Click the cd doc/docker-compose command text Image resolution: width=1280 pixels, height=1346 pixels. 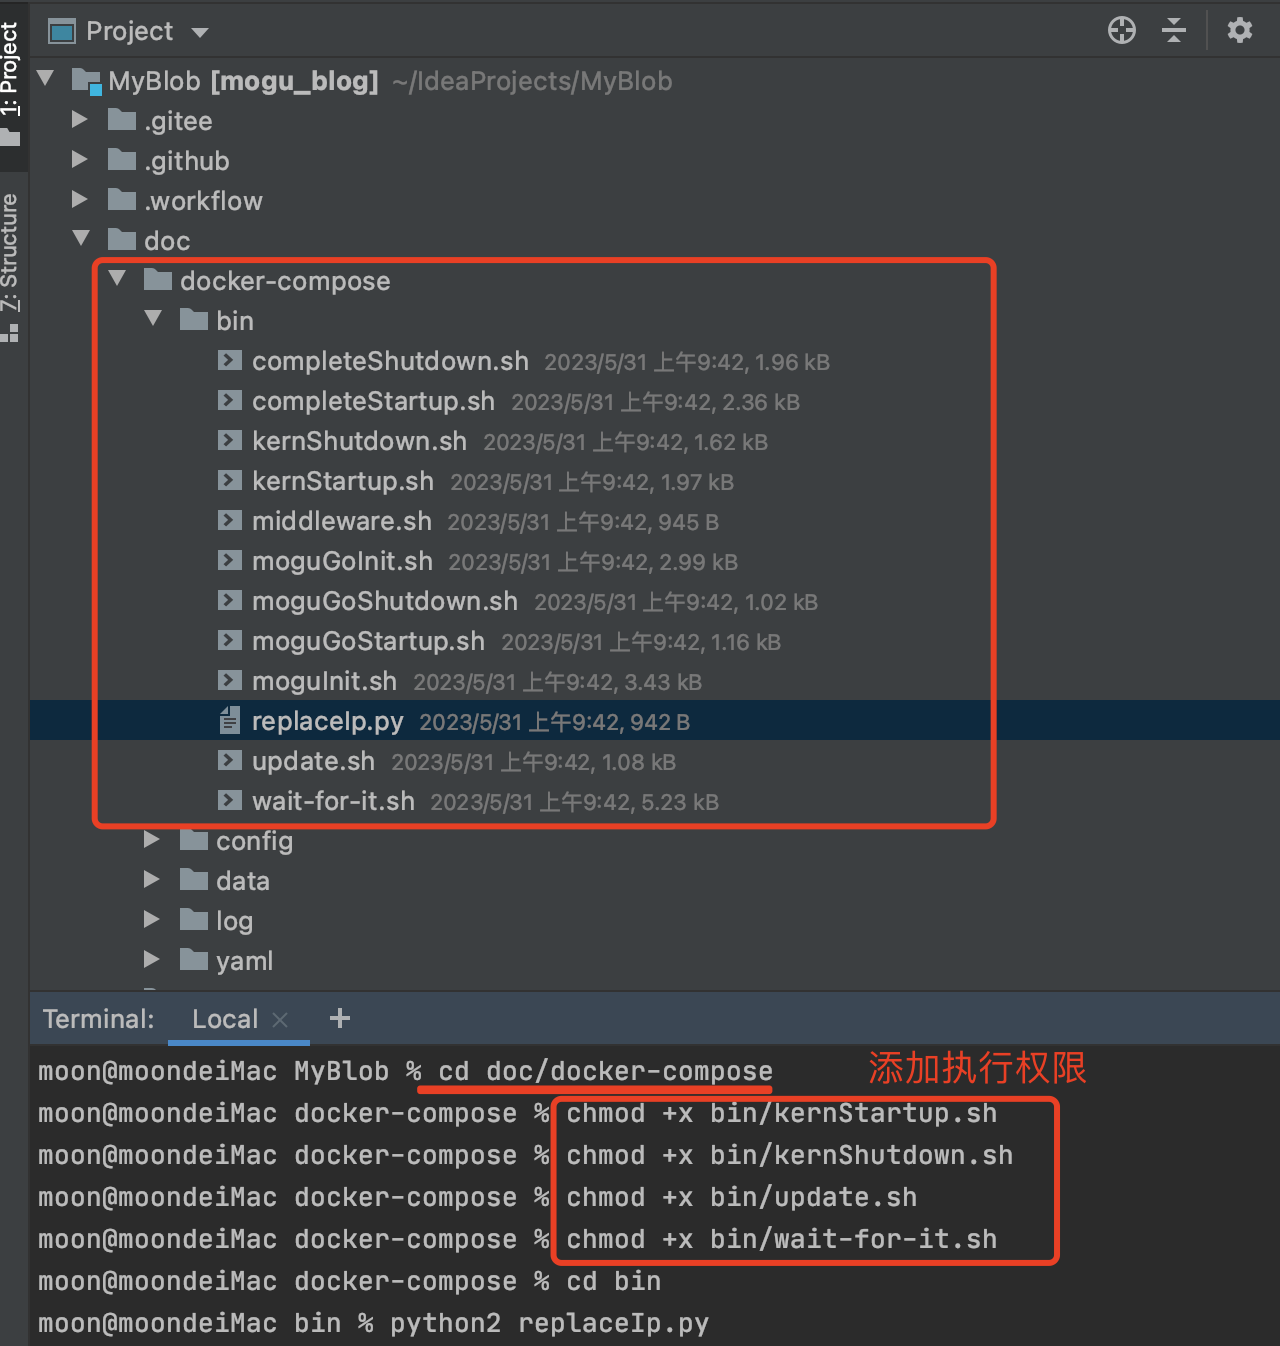605,1071
